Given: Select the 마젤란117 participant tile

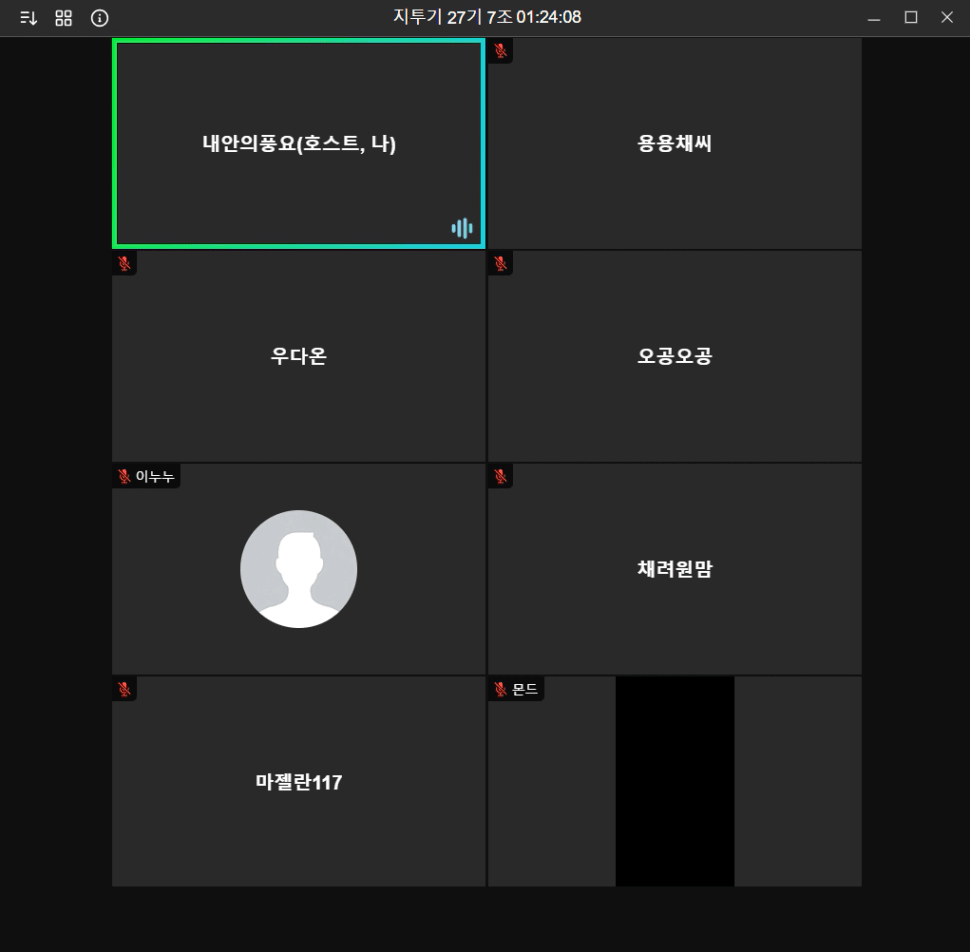Looking at the screenshot, I should (299, 782).
